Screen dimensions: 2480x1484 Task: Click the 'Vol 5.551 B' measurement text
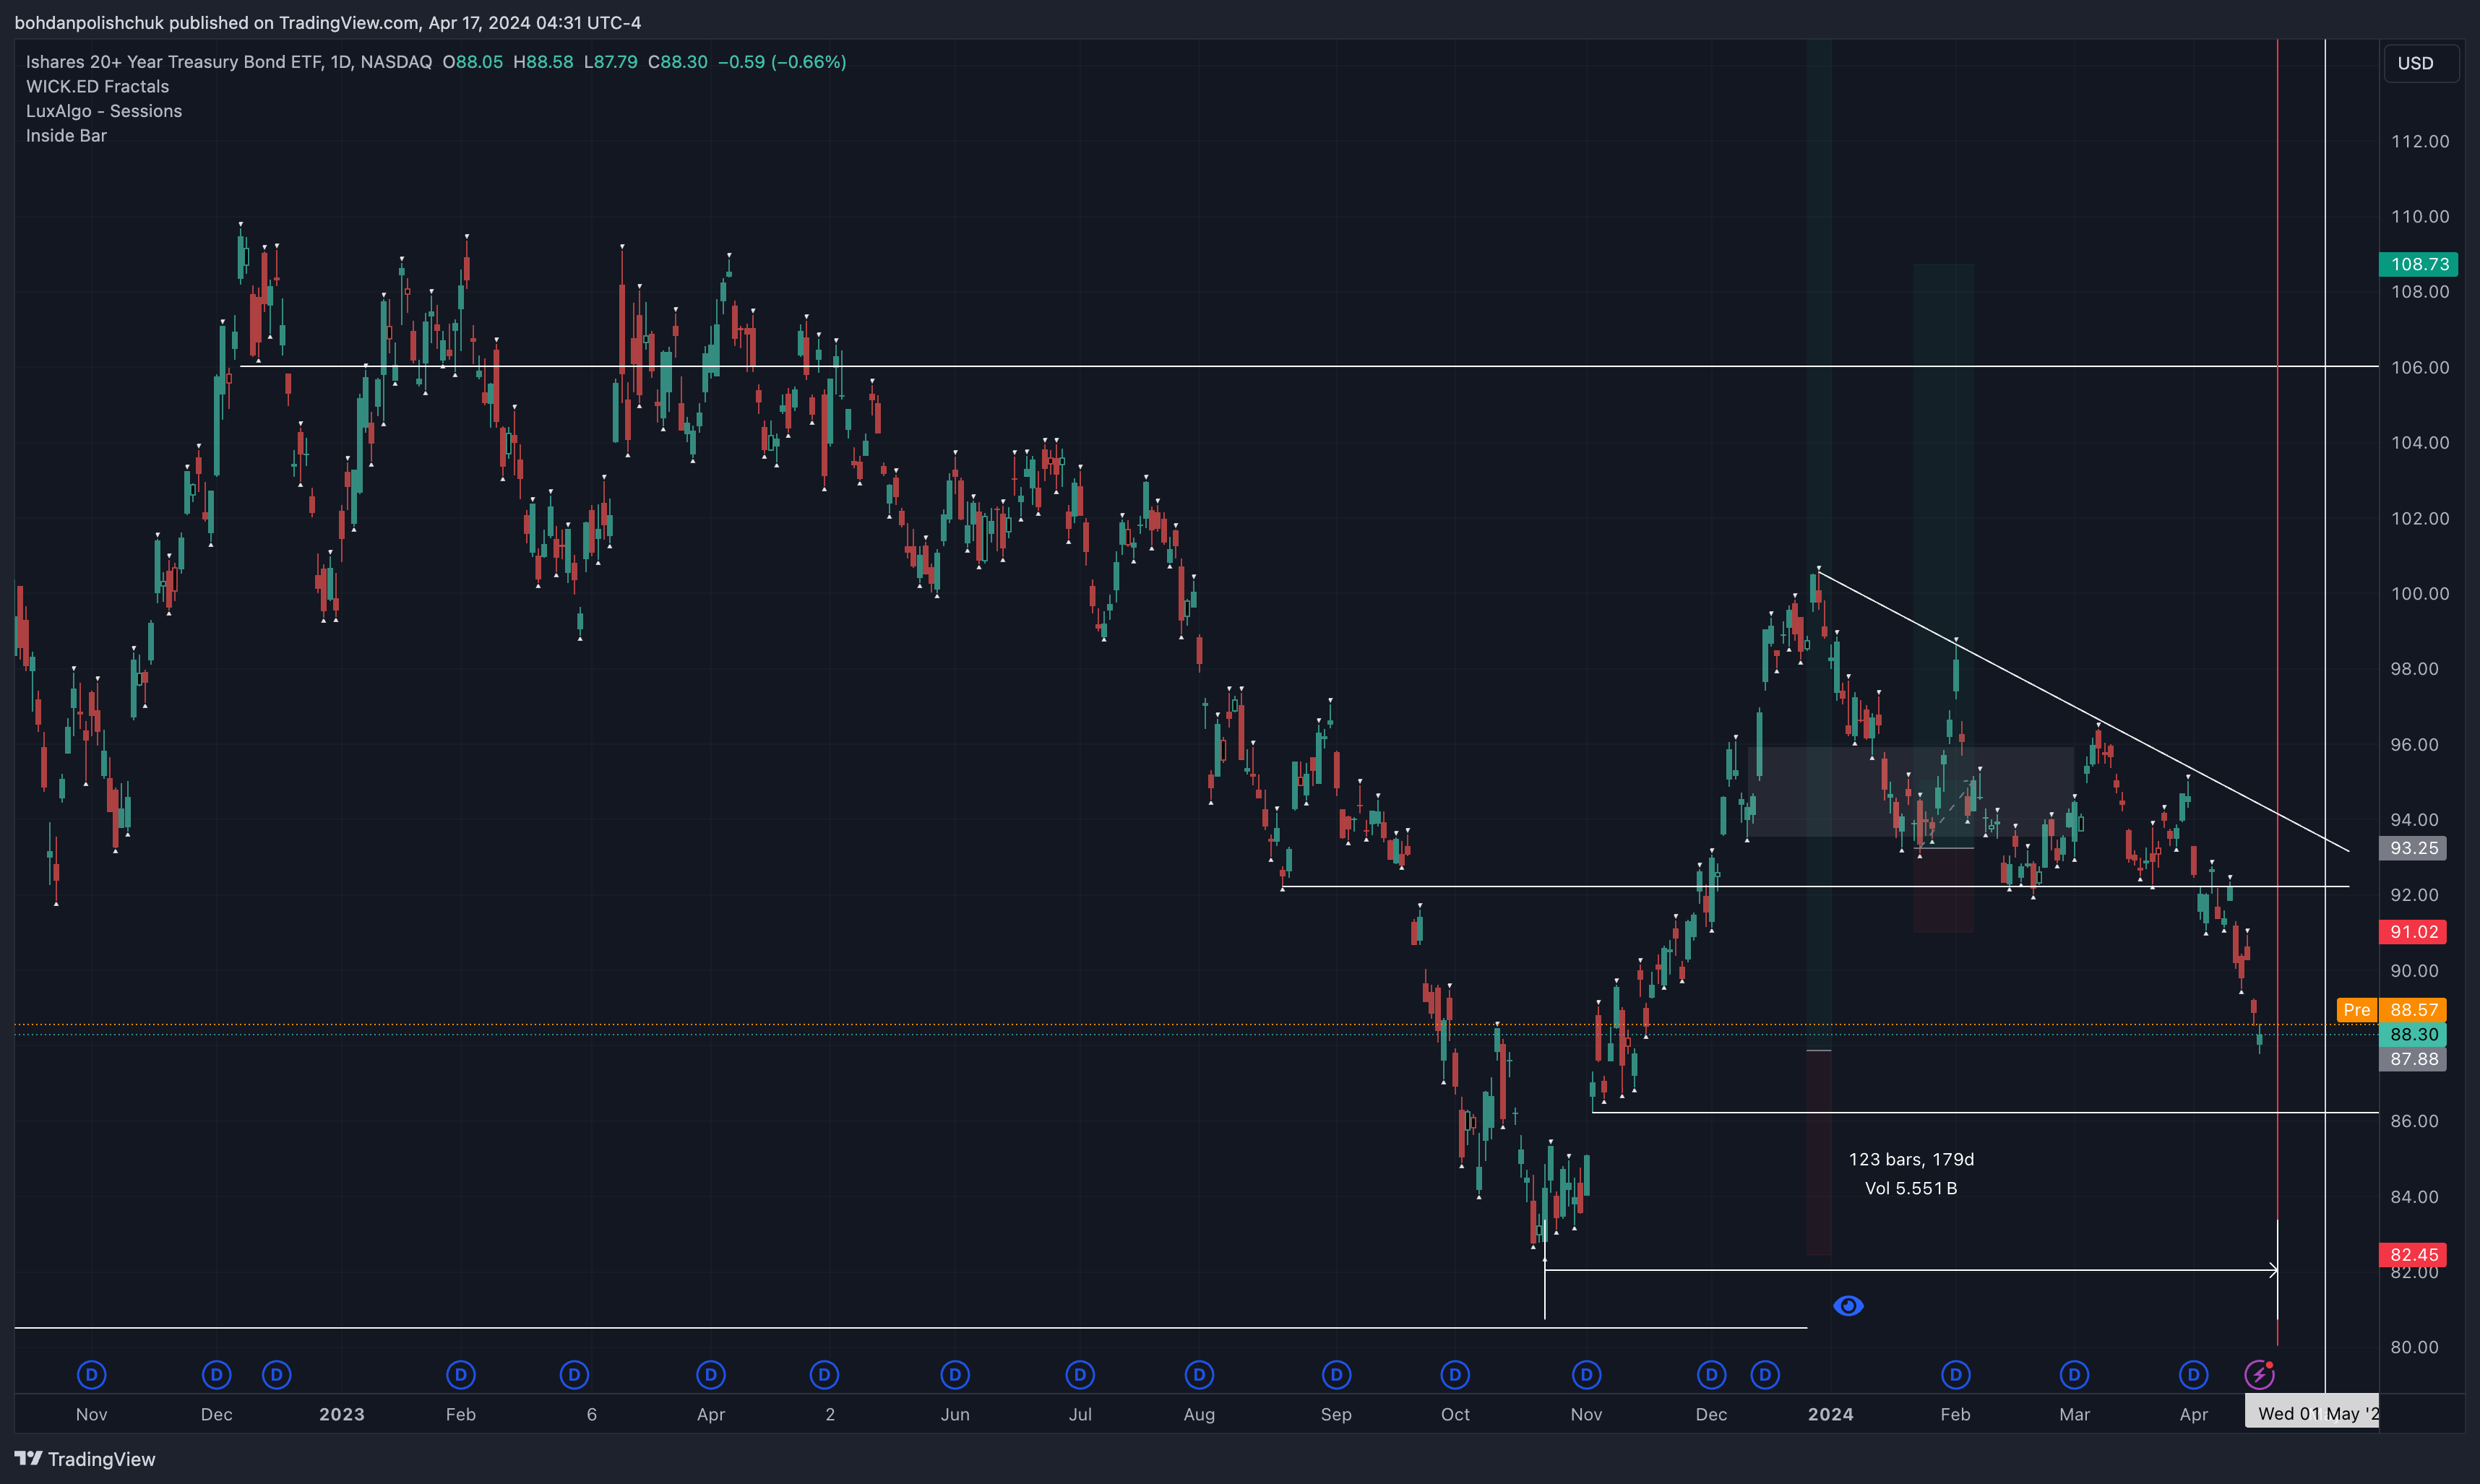pyautogui.click(x=1911, y=1188)
